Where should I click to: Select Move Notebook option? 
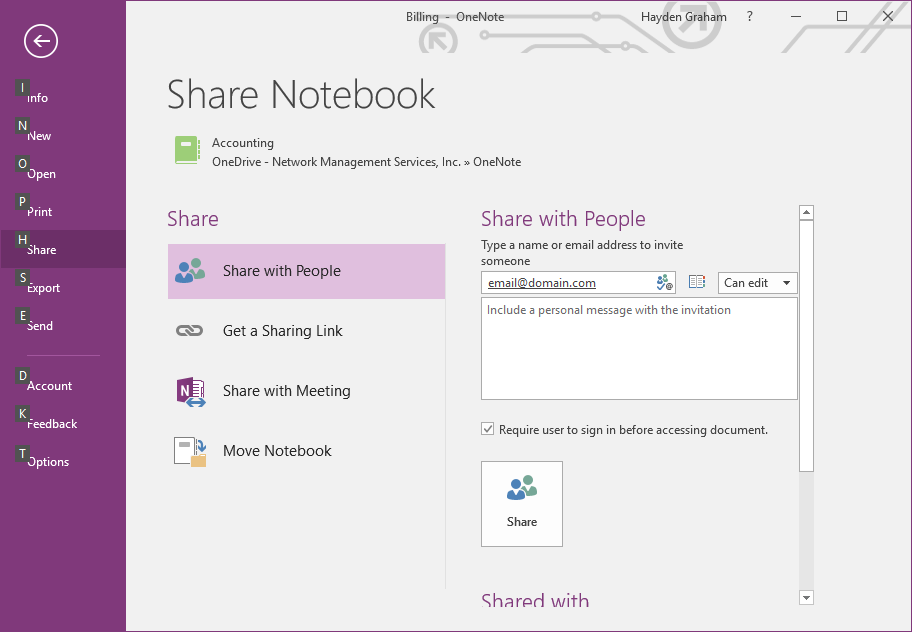(307, 451)
